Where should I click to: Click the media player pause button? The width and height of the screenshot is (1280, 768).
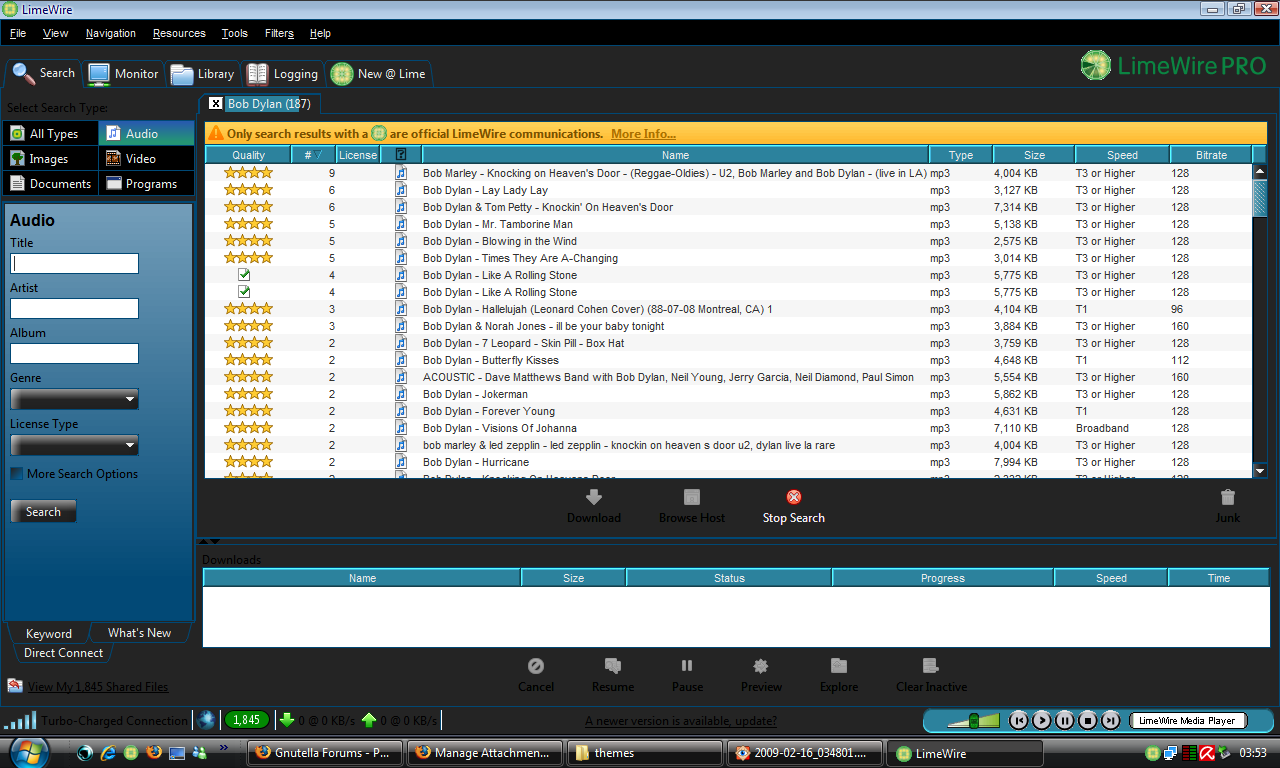coord(1064,720)
